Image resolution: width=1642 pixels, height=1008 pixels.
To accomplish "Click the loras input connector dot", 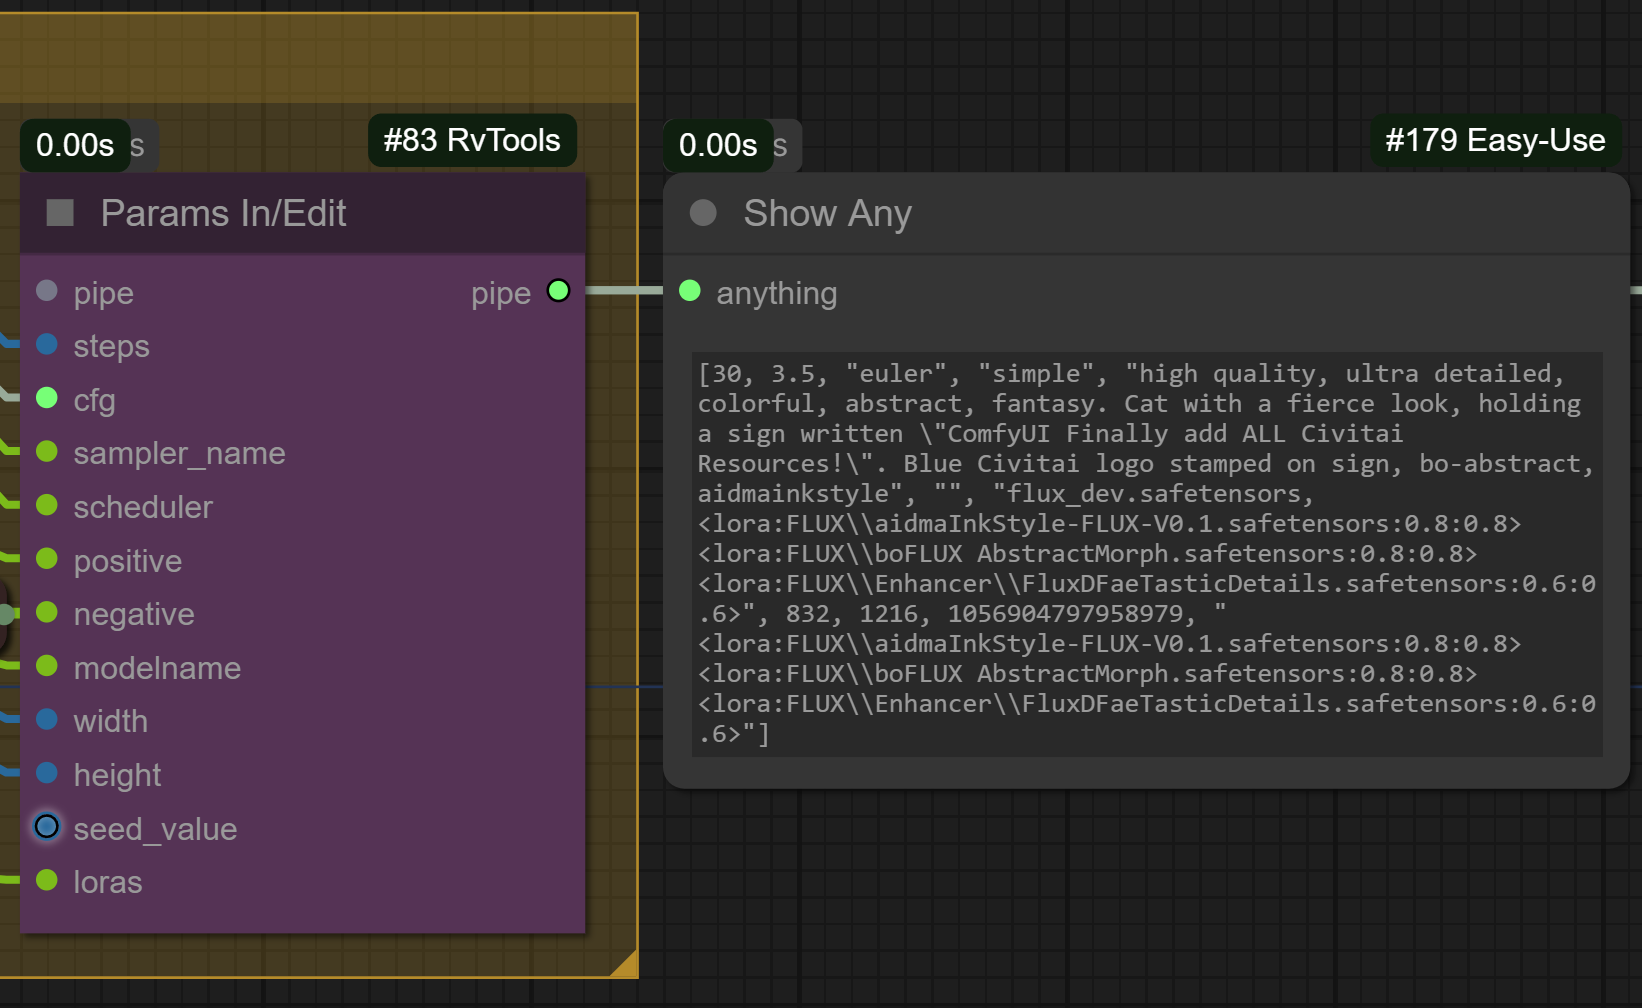I will 47,880.
